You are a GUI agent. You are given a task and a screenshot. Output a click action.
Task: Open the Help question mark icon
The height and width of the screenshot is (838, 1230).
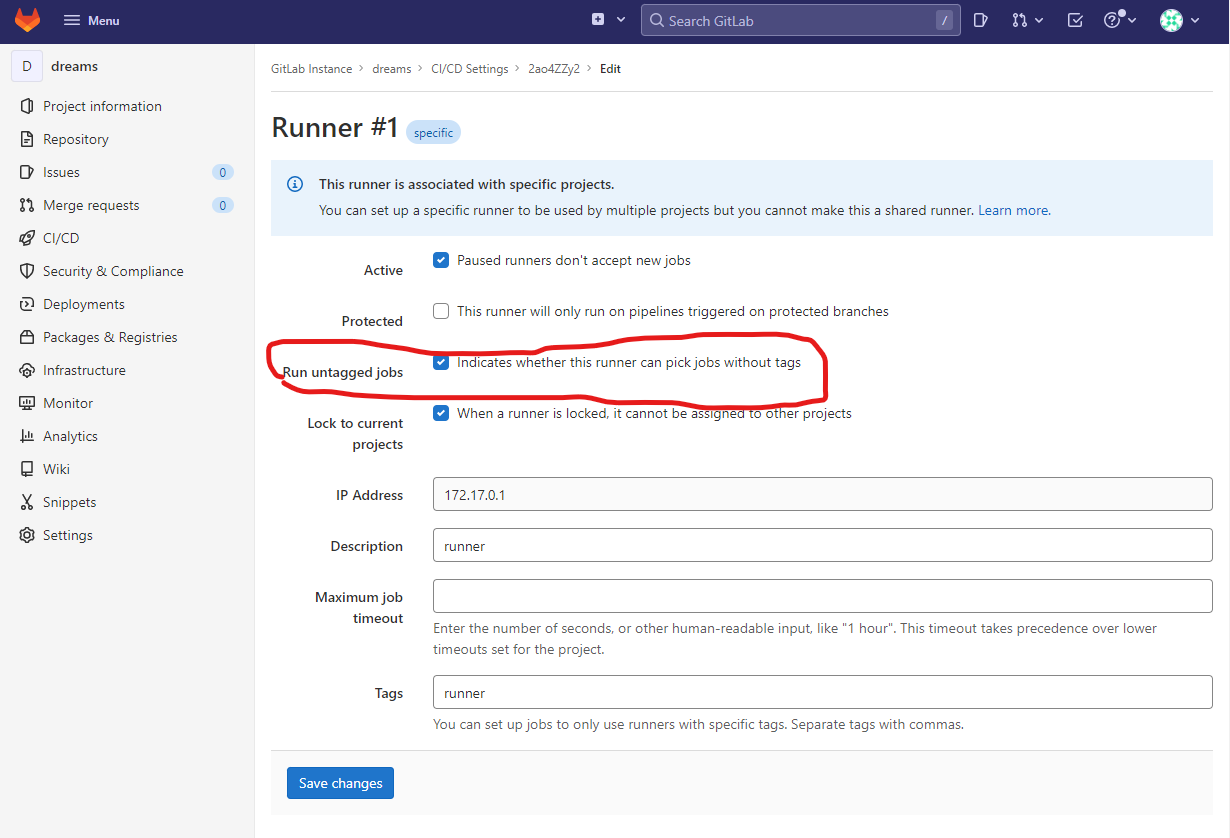(x=1111, y=20)
